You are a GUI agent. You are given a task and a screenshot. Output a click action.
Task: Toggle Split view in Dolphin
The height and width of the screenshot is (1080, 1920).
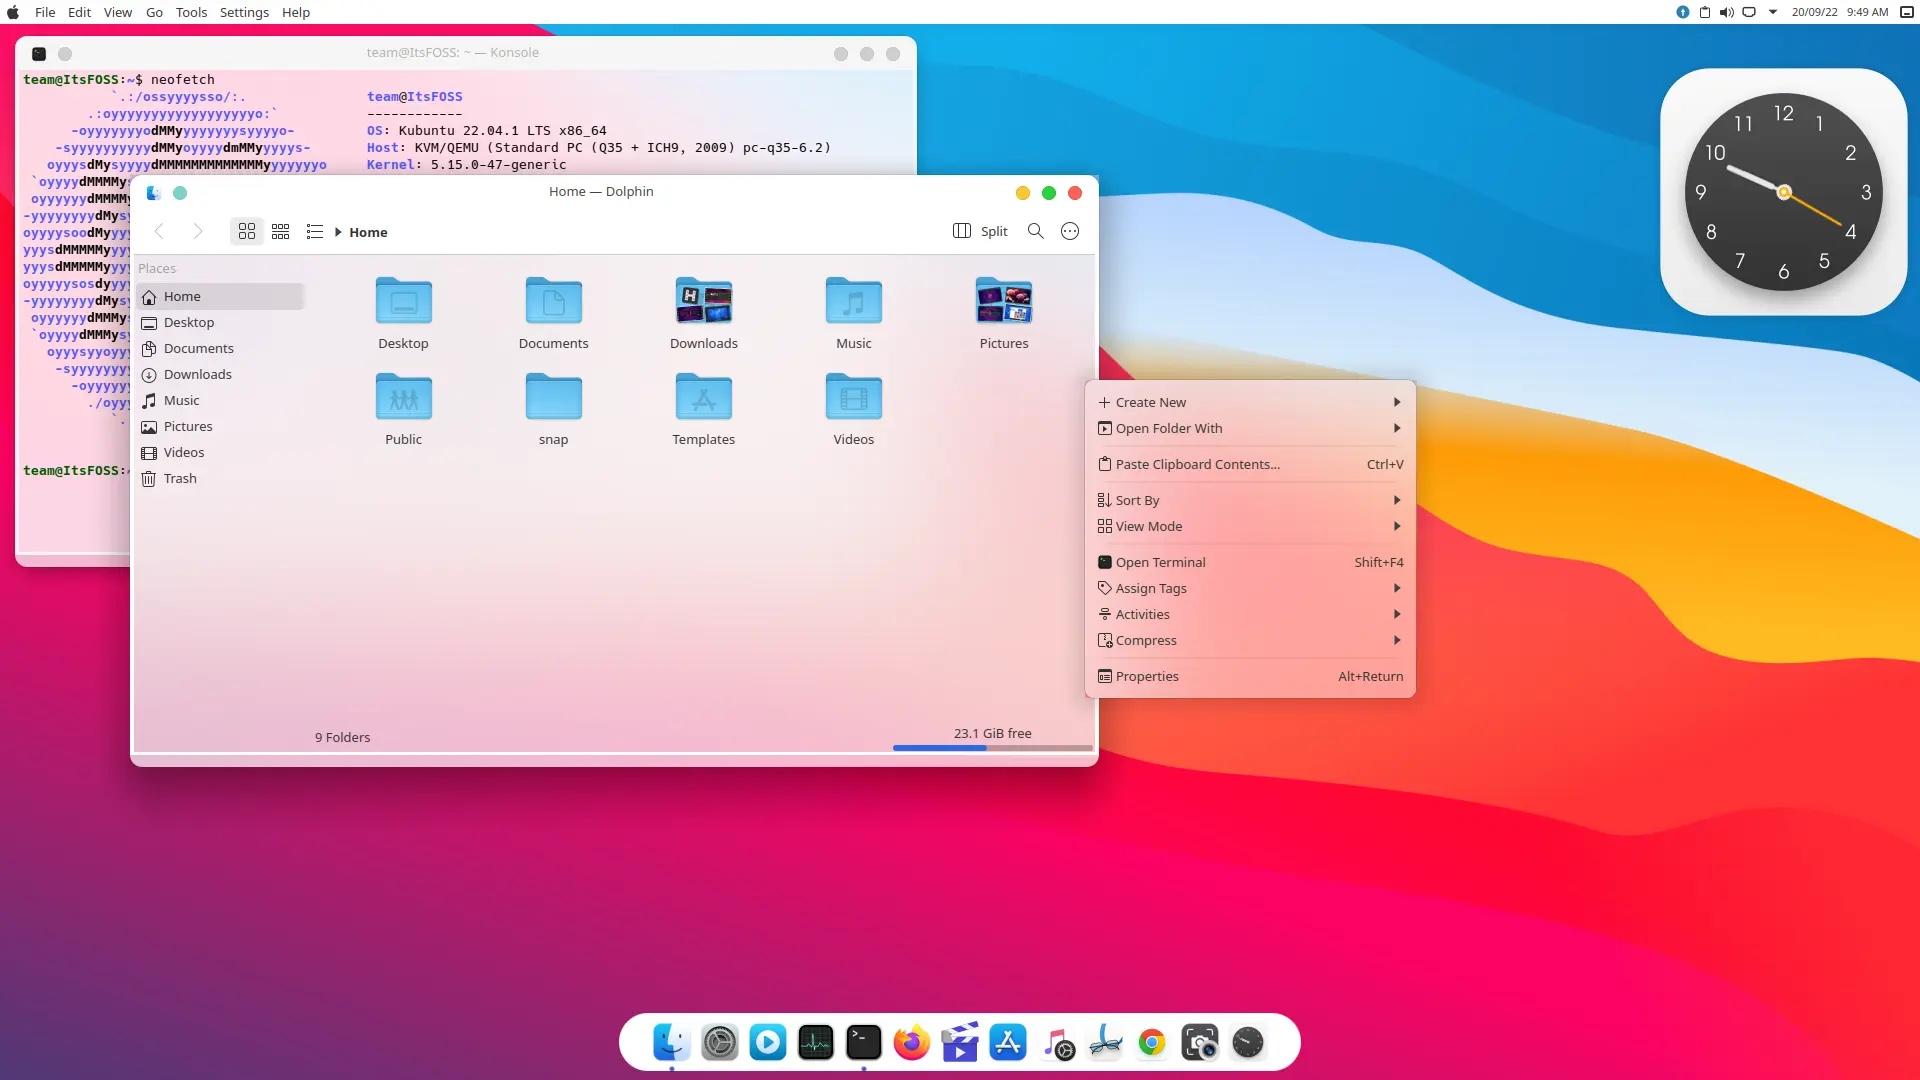point(978,231)
